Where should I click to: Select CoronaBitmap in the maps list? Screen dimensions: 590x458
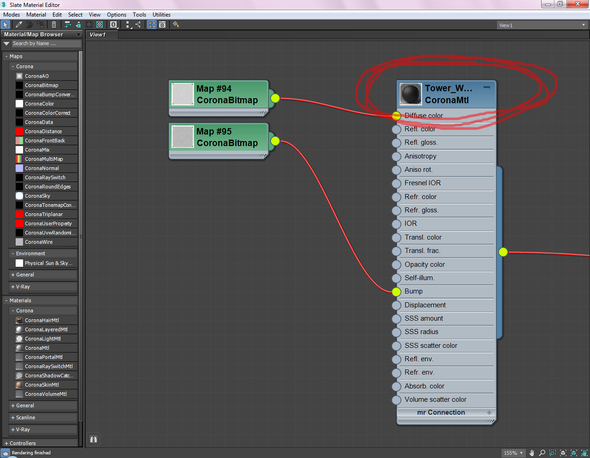[41, 85]
